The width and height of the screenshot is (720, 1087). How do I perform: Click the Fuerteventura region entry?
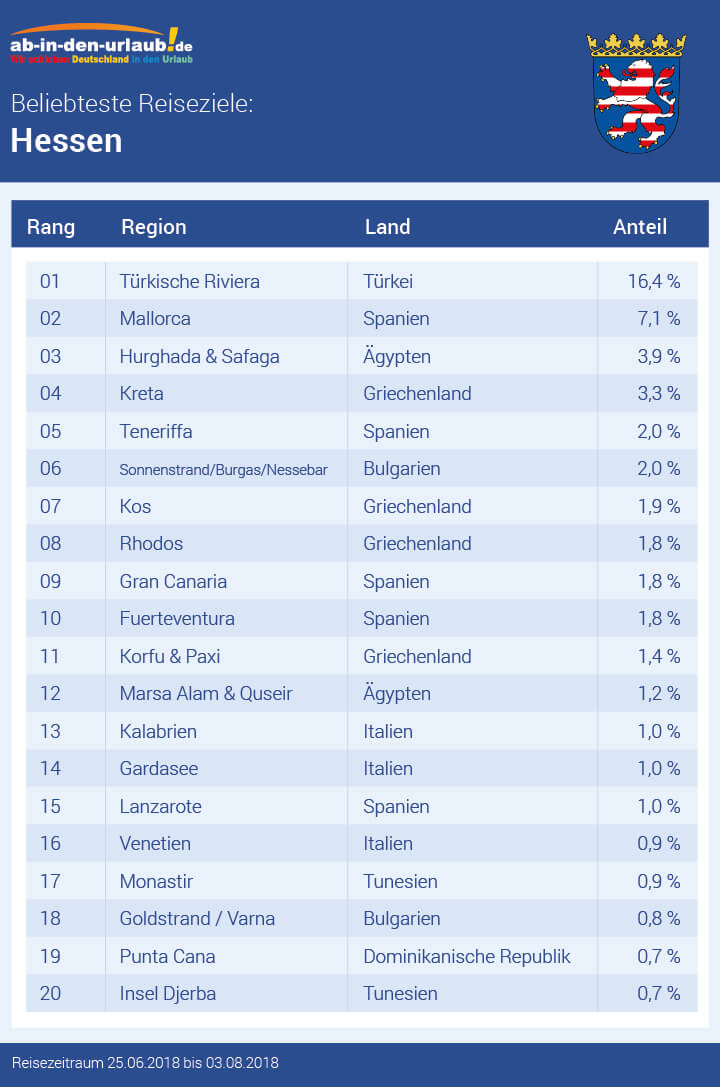pyautogui.click(x=177, y=619)
